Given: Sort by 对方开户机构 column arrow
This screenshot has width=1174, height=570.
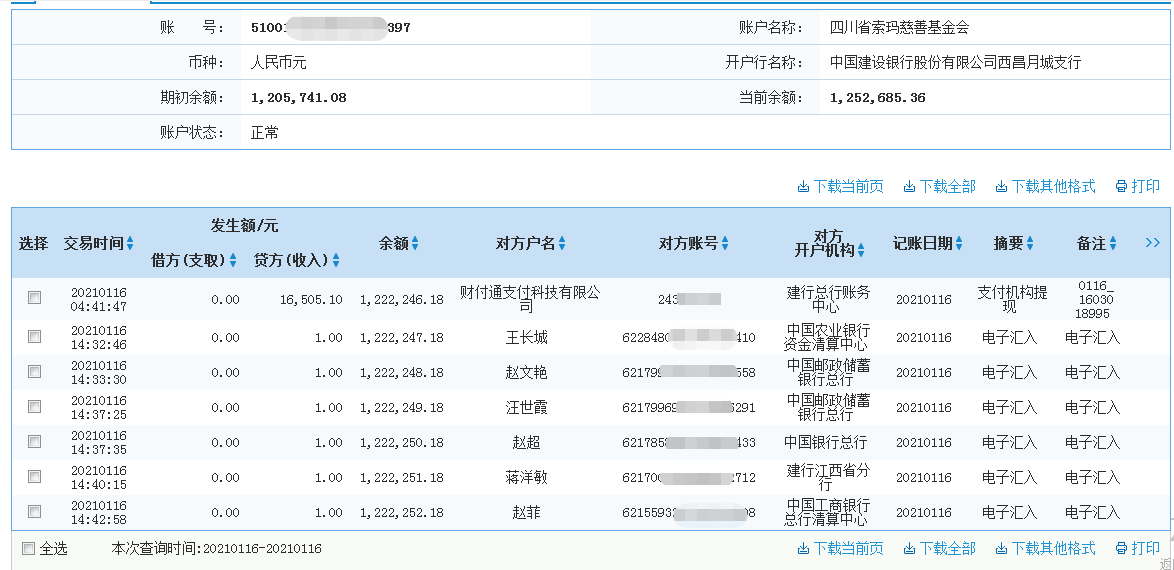Looking at the screenshot, I should [861, 251].
